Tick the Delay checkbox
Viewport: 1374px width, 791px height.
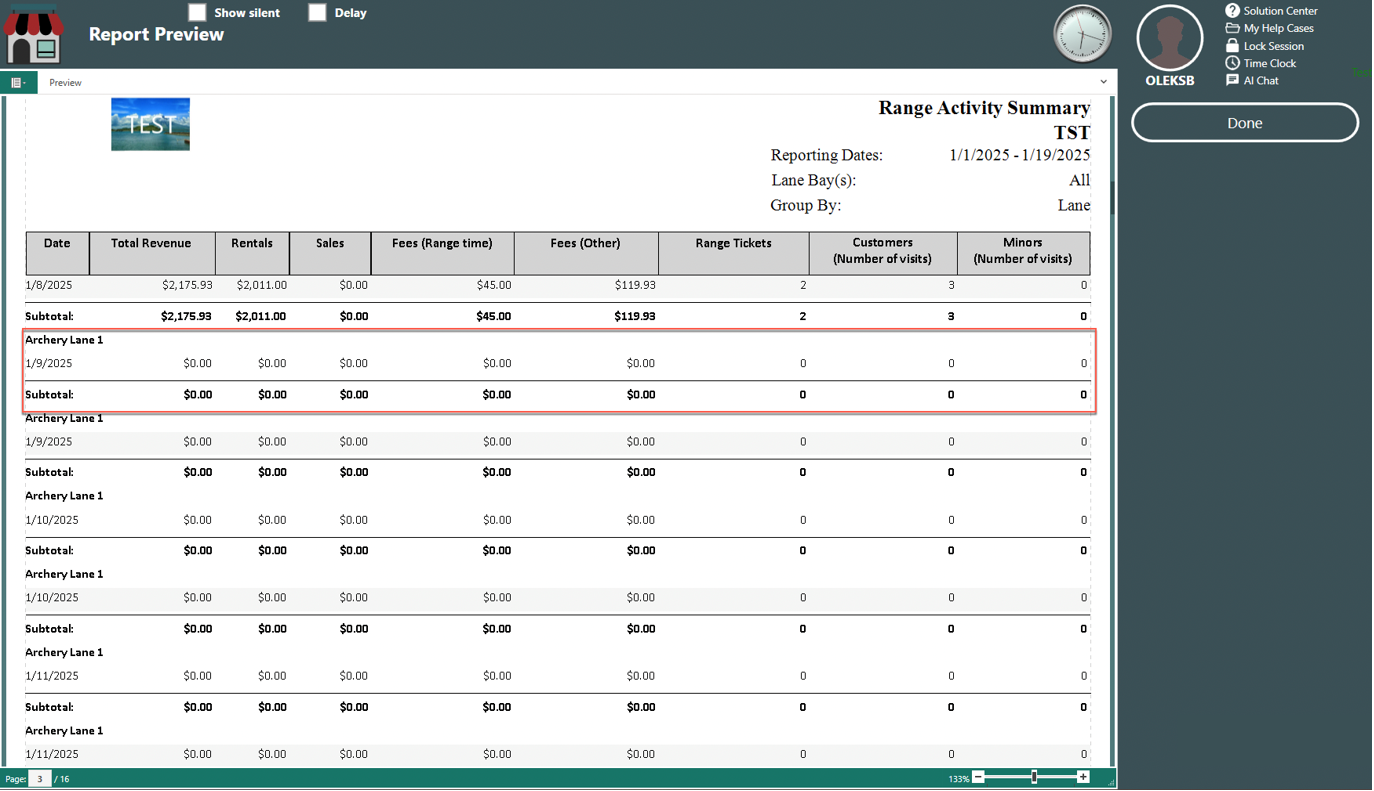coord(317,12)
